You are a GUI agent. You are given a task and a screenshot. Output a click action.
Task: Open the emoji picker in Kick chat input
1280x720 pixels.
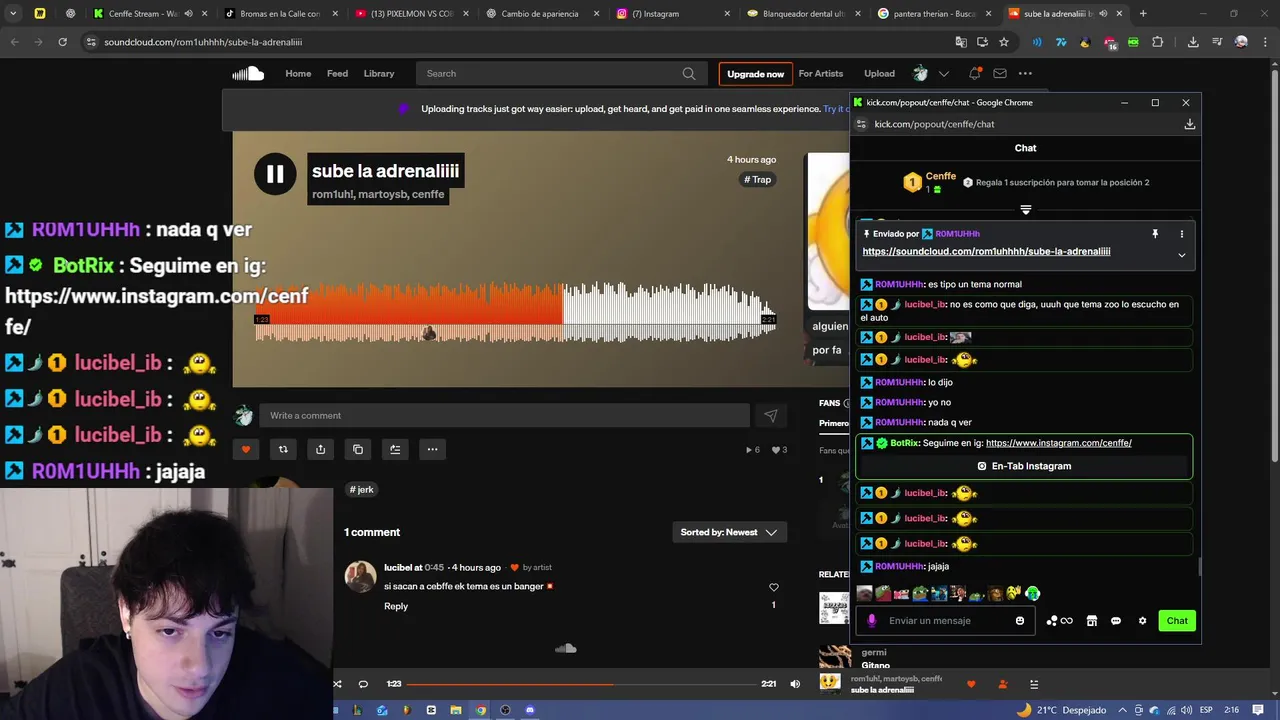tap(1020, 621)
